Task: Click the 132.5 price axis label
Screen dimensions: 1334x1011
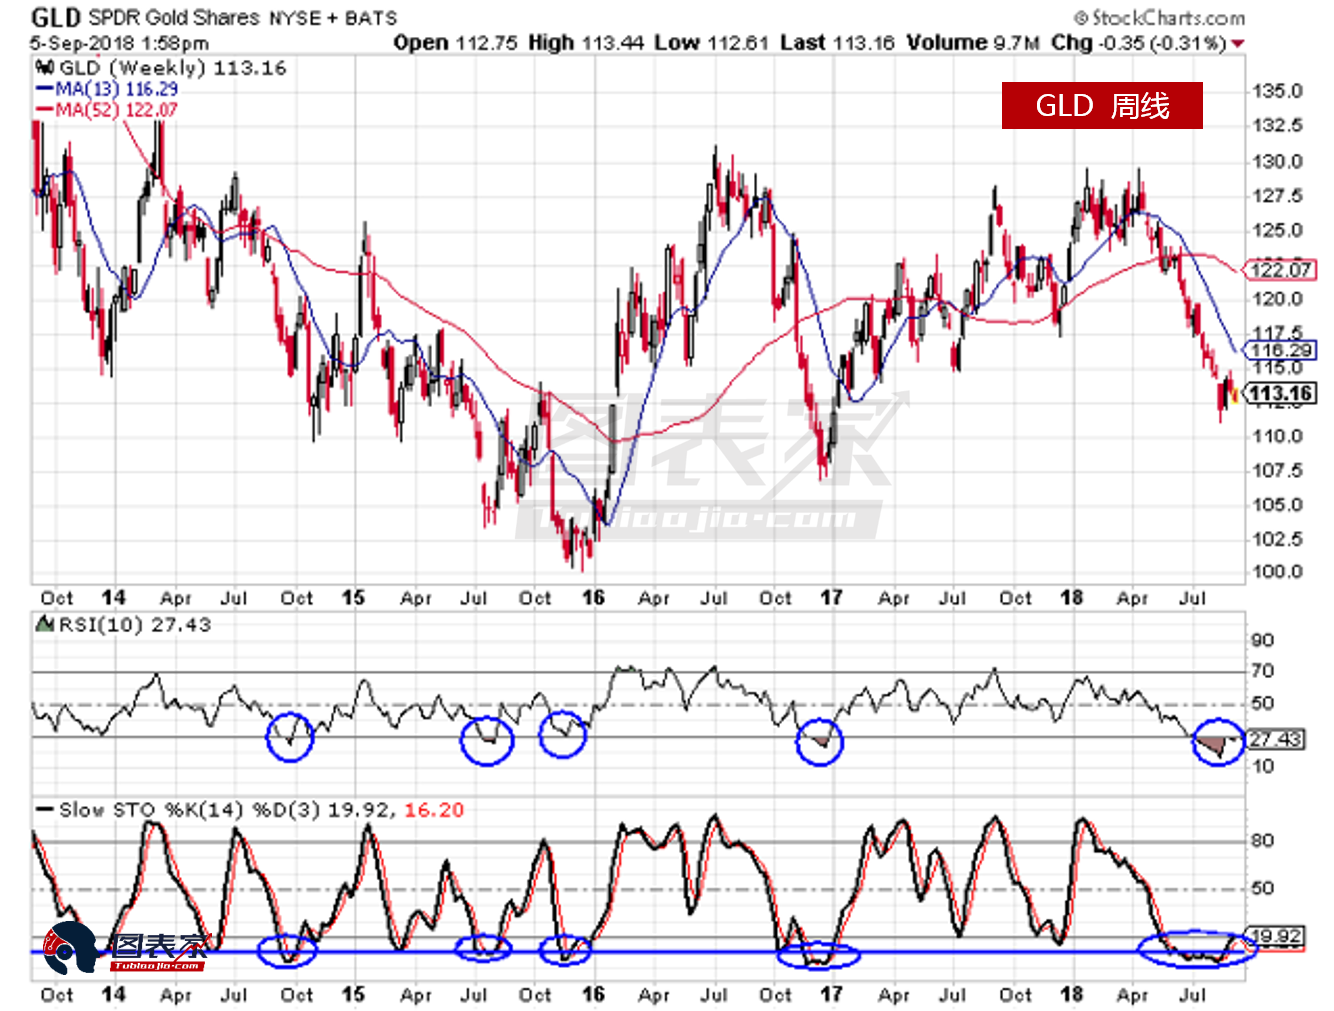Action: coord(1278,125)
